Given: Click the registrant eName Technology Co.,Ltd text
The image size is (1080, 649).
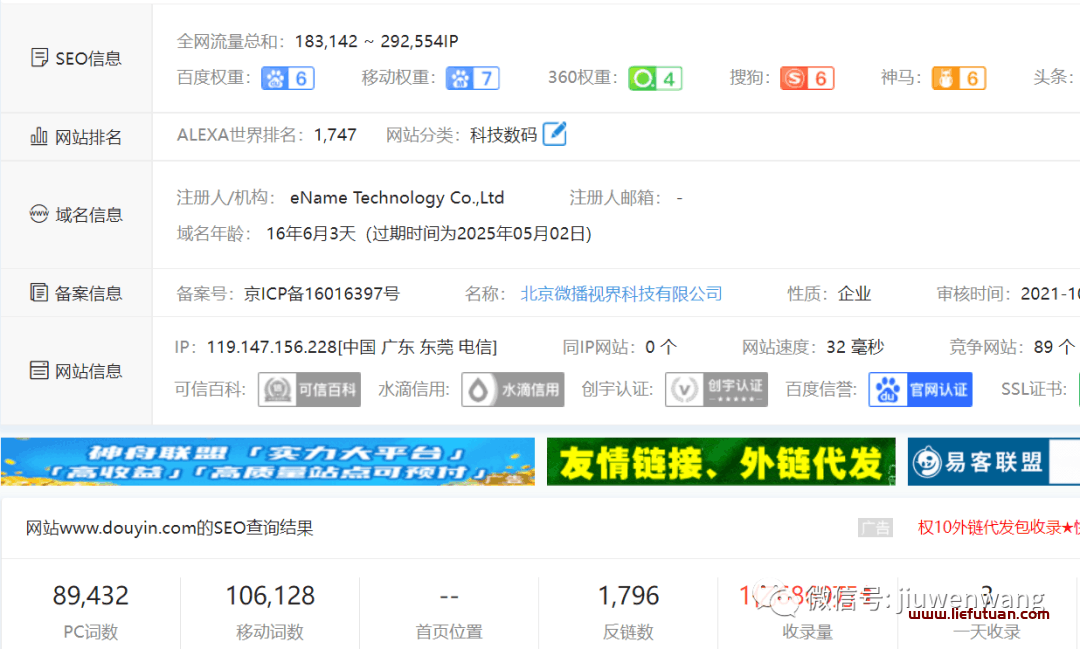Looking at the screenshot, I should 397,198.
